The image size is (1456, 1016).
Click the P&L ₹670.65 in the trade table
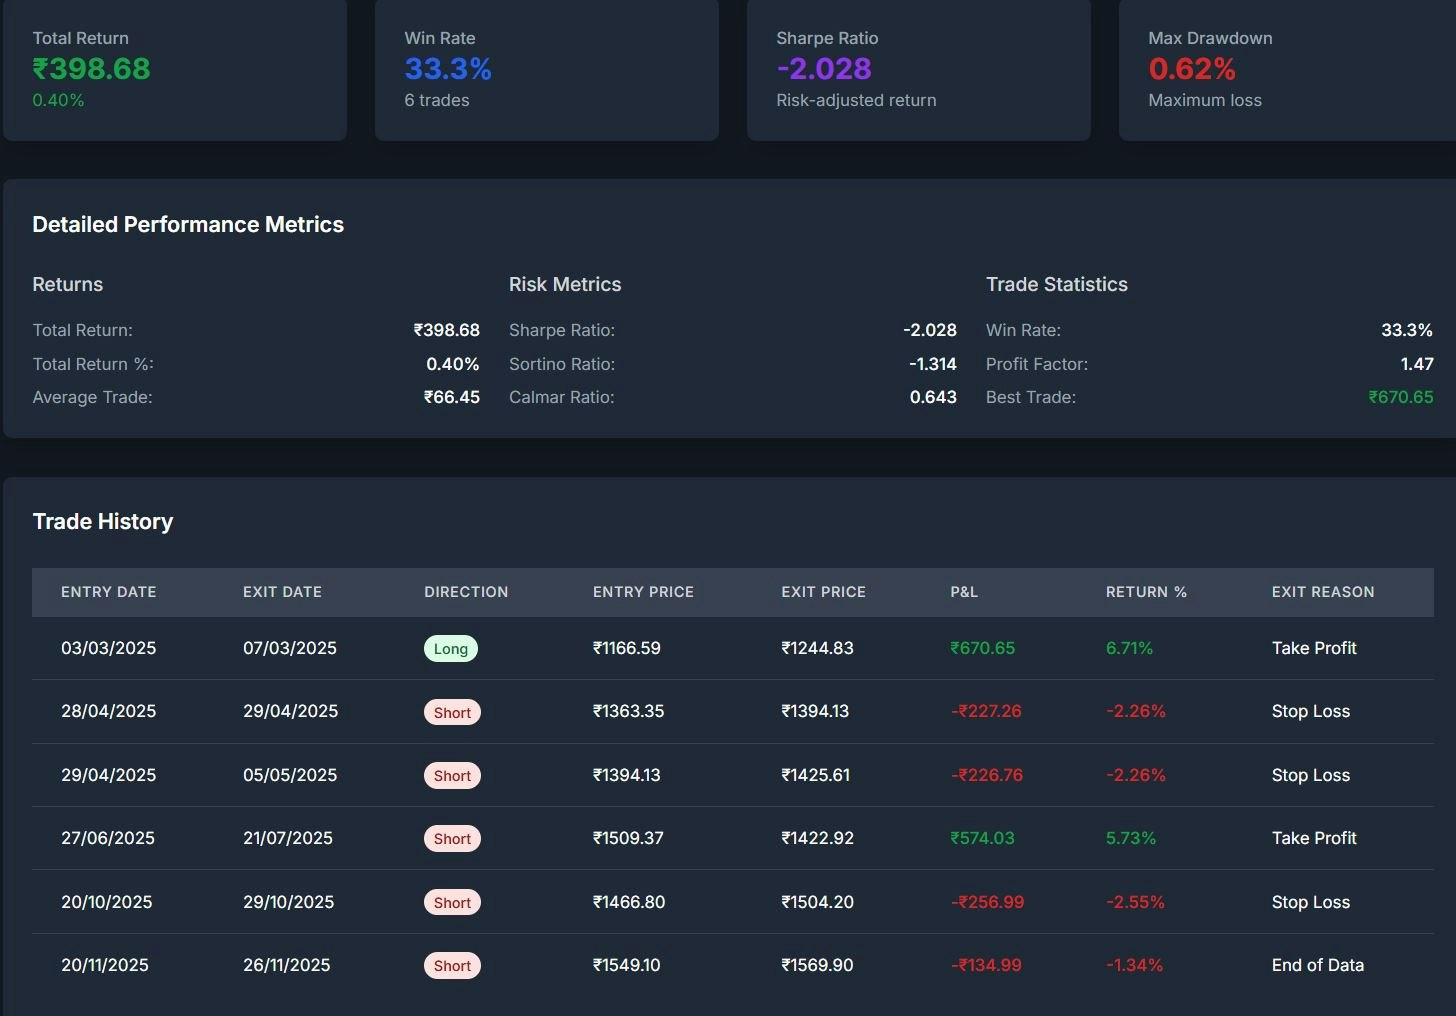click(x=983, y=648)
